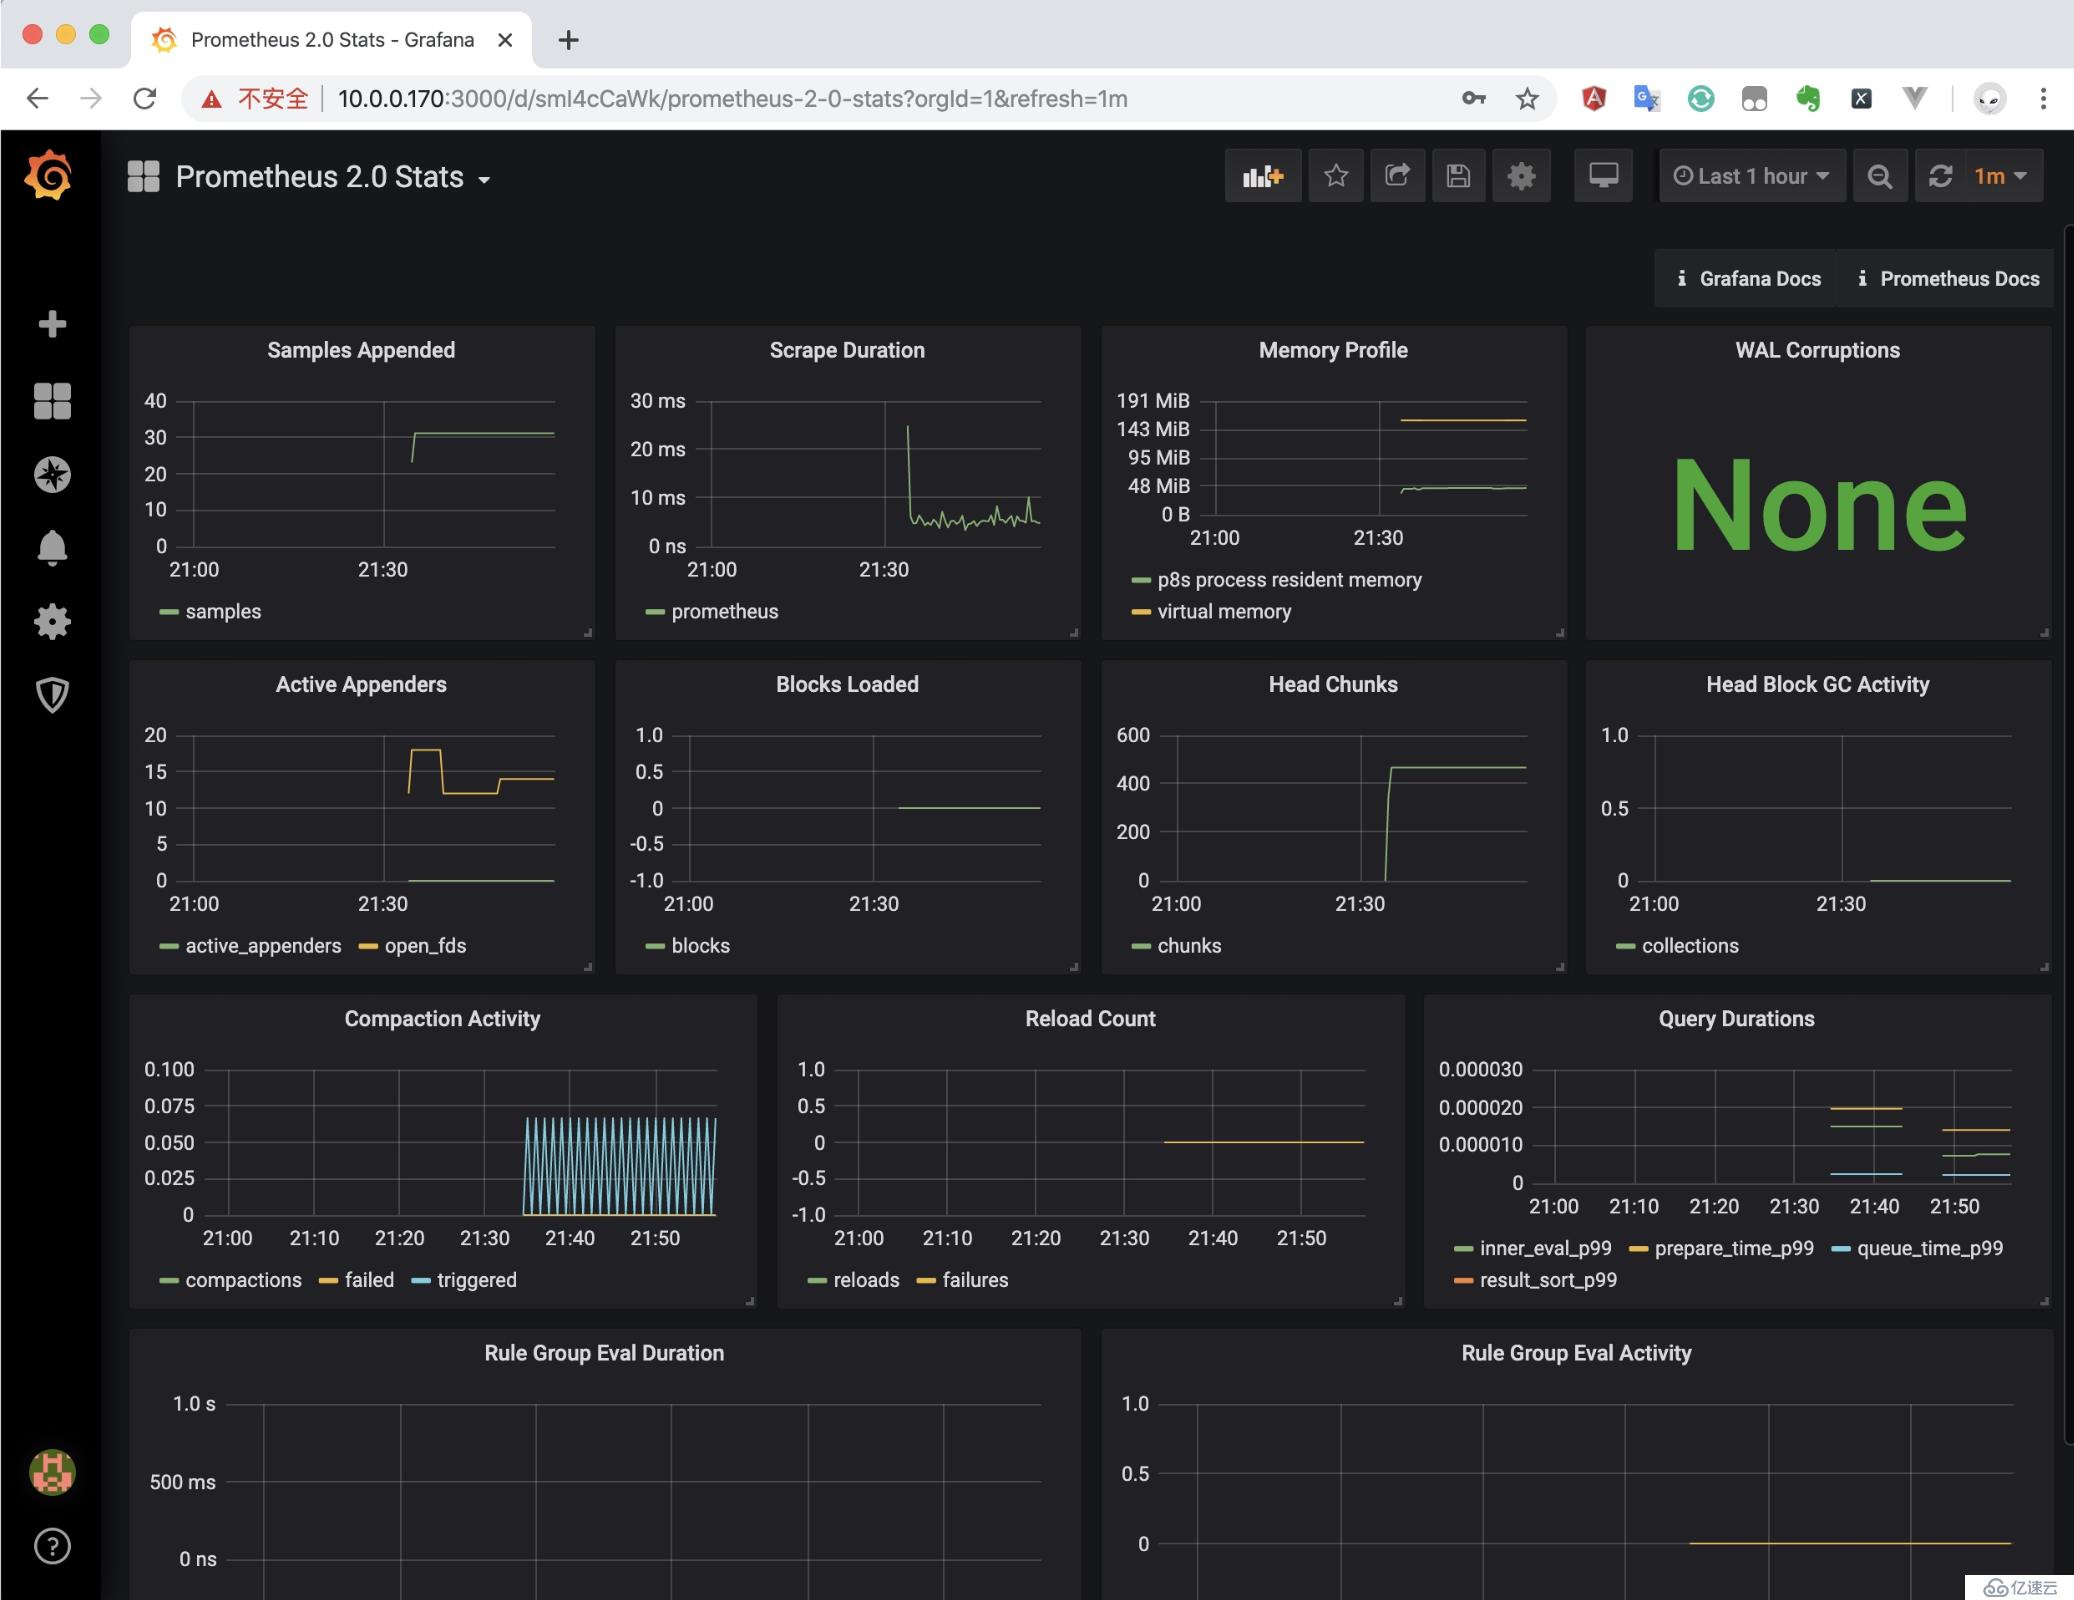Open Rule Group Eval Activity panel title
The width and height of the screenshot is (2074, 1600).
click(x=1576, y=1352)
